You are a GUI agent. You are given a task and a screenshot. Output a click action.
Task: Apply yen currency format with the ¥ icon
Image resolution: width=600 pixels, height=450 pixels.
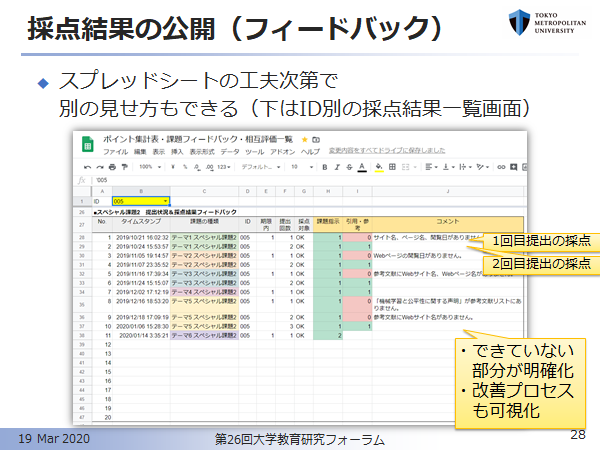(x=173, y=167)
